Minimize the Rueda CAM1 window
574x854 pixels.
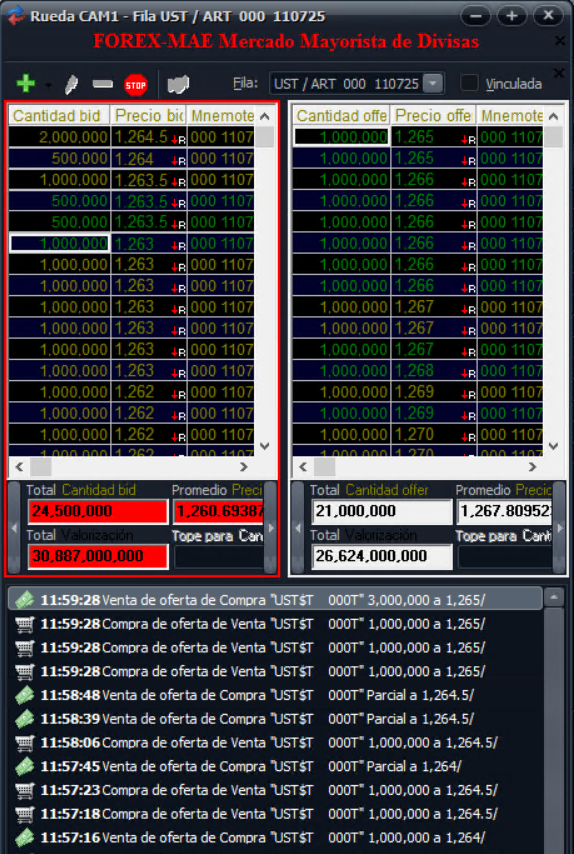pyautogui.click(x=475, y=15)
